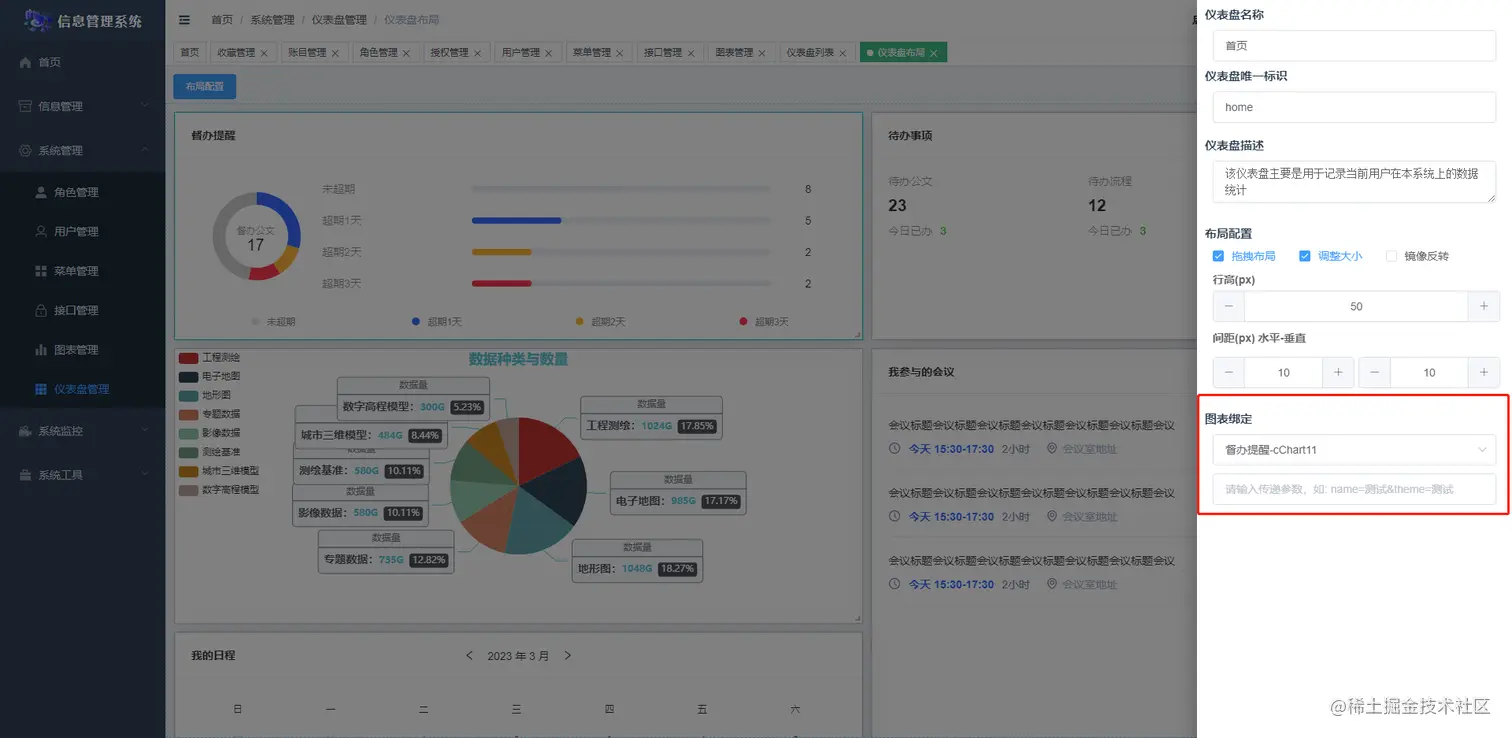Toggle 电子地图 in the pie chart legend
This screenshot has height=738, width=1512.
coord(209,376)
